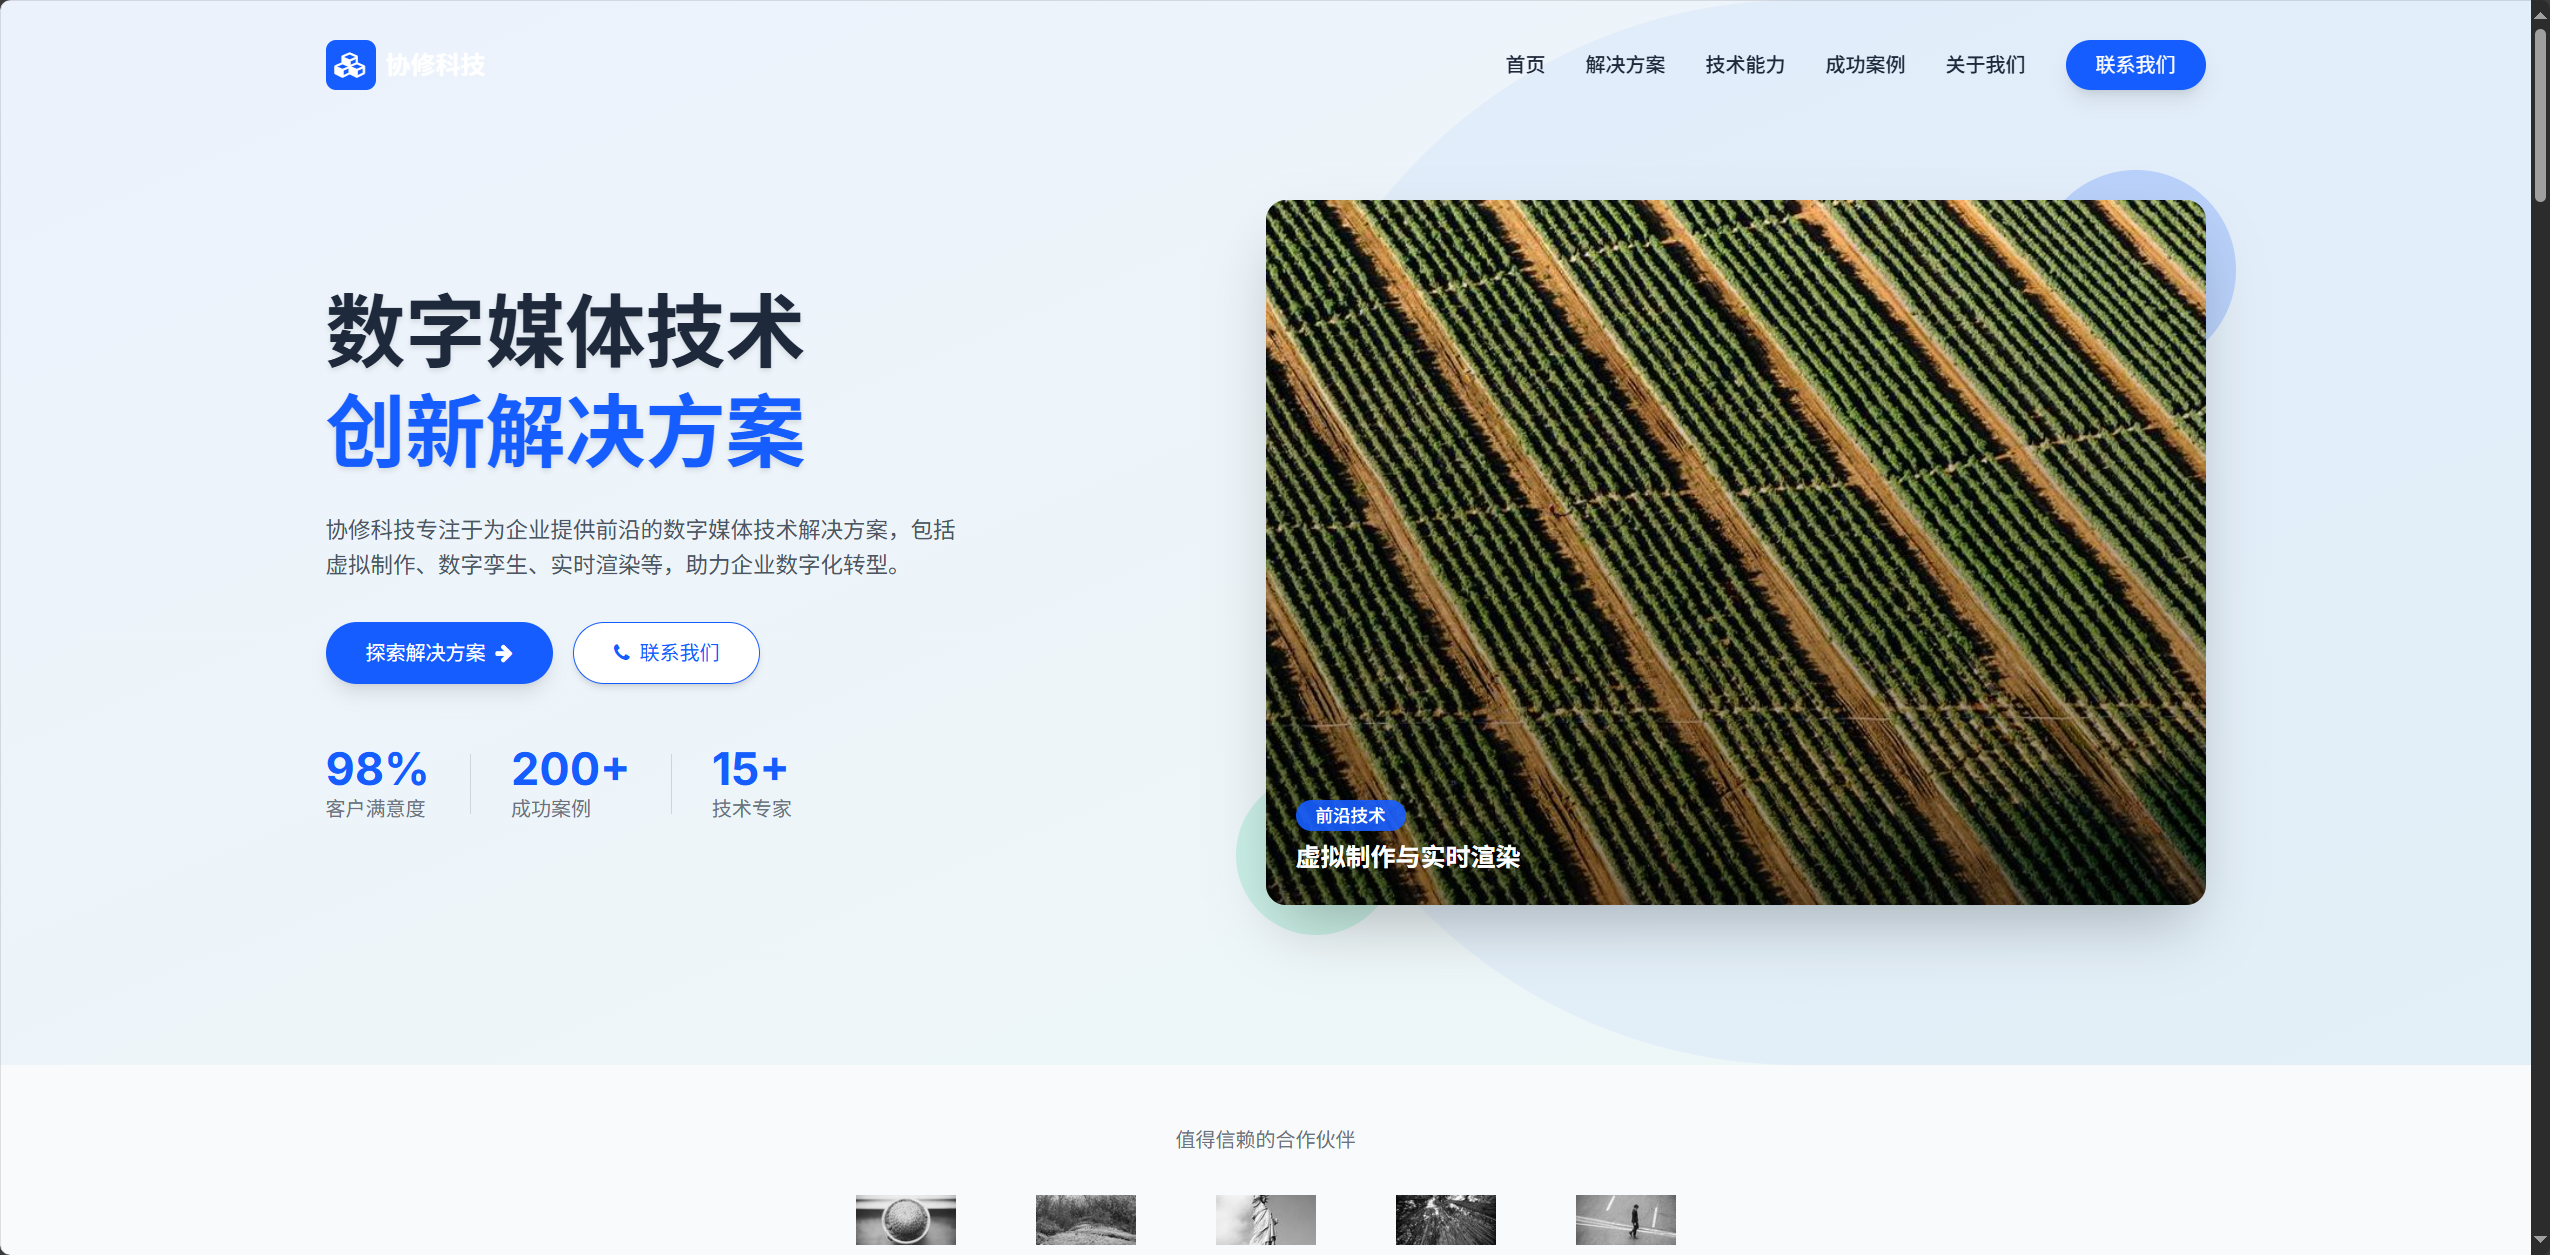
Task: Click the aerial farmland hero image
Action: 1735,552
